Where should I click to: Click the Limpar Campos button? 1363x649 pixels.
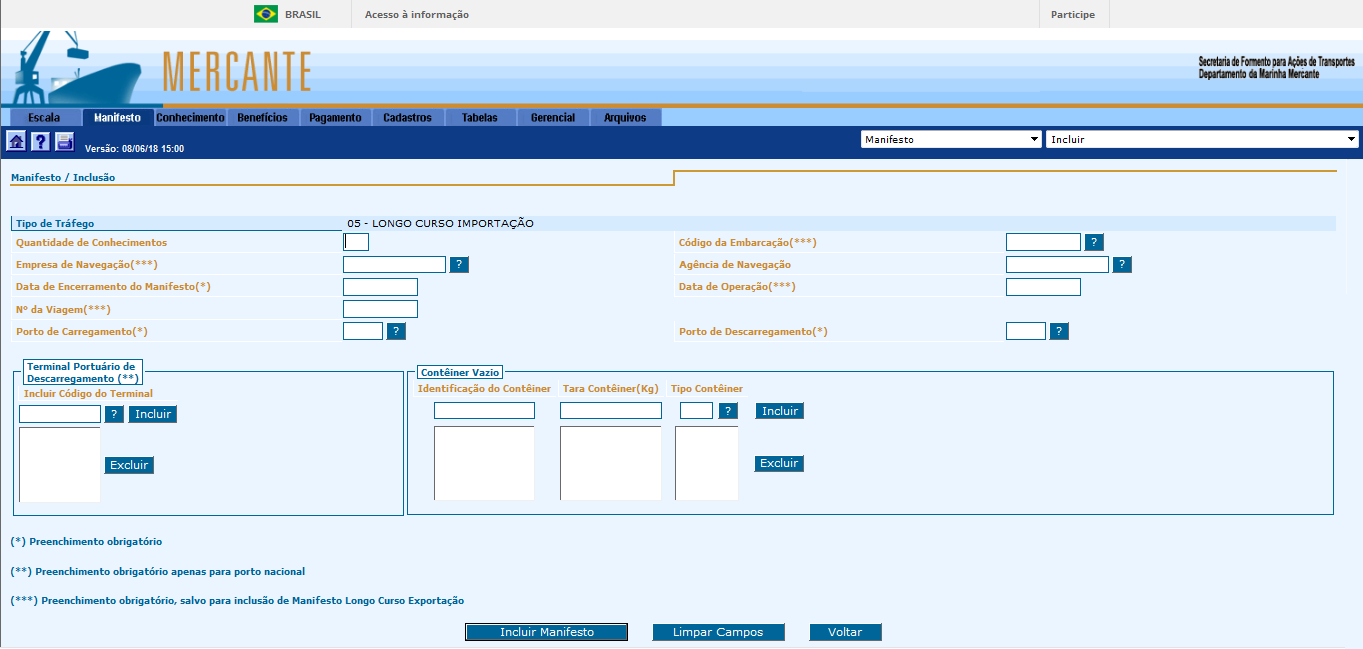click(718, 632)
